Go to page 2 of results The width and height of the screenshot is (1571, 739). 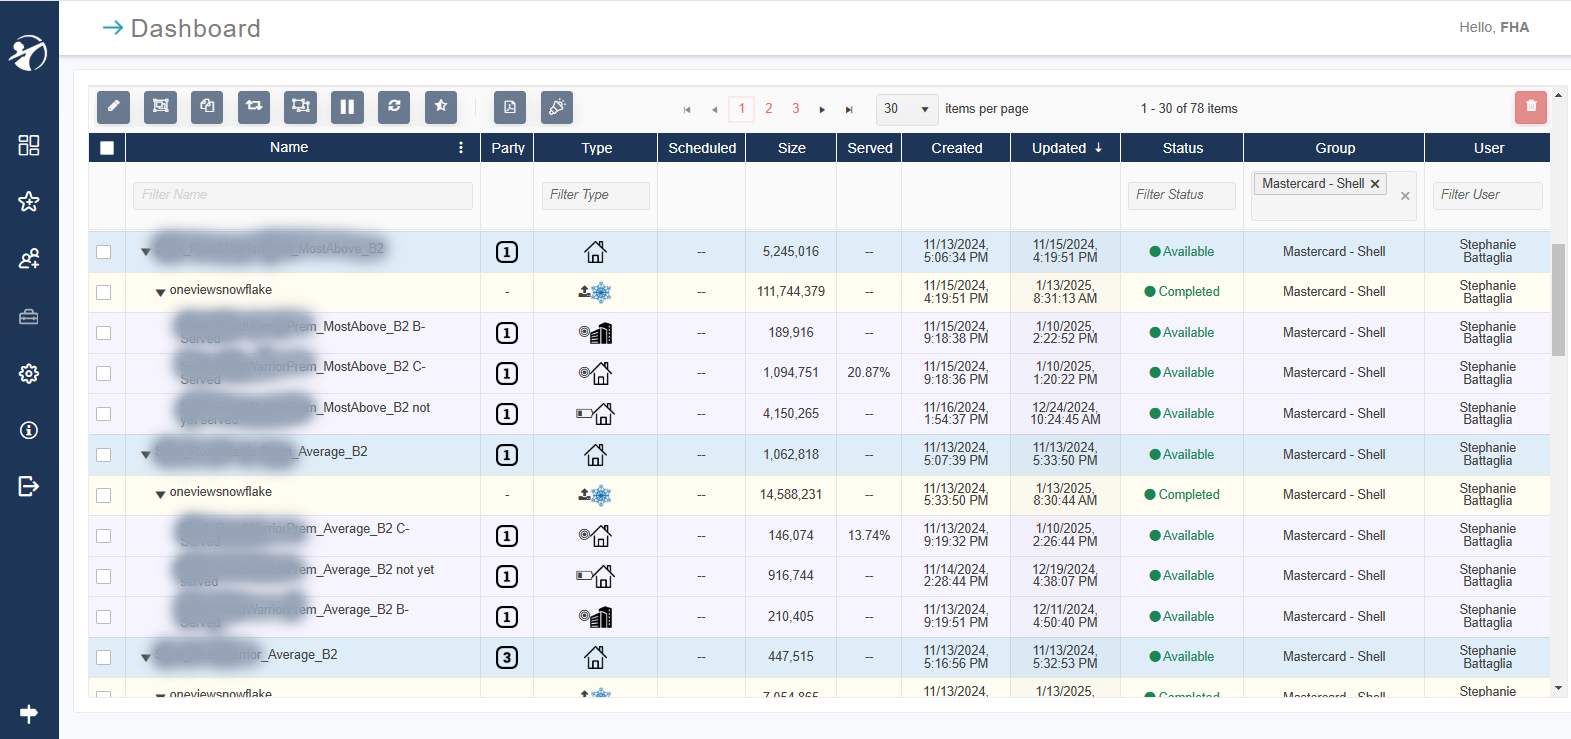[768, 109]
